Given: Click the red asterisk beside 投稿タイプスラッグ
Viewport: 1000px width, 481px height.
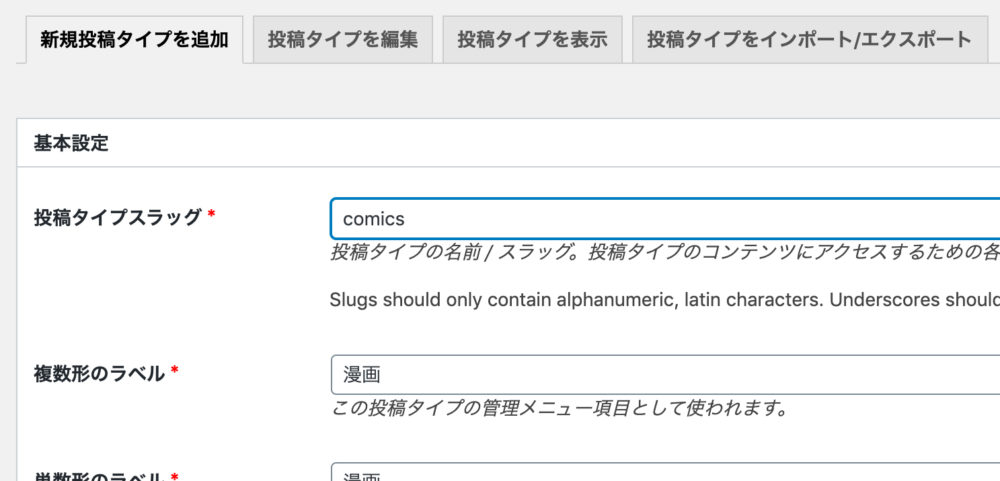Looking at the screenshot, I should tap(211, 216).
